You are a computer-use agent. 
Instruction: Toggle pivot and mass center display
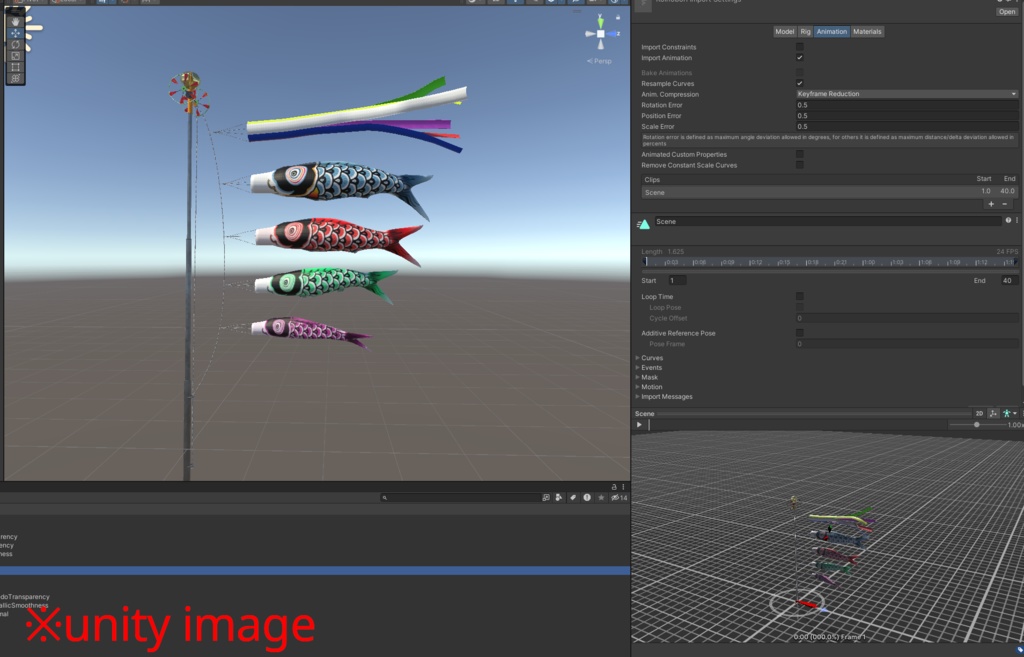pyautogui.click(x=993, y=413)
